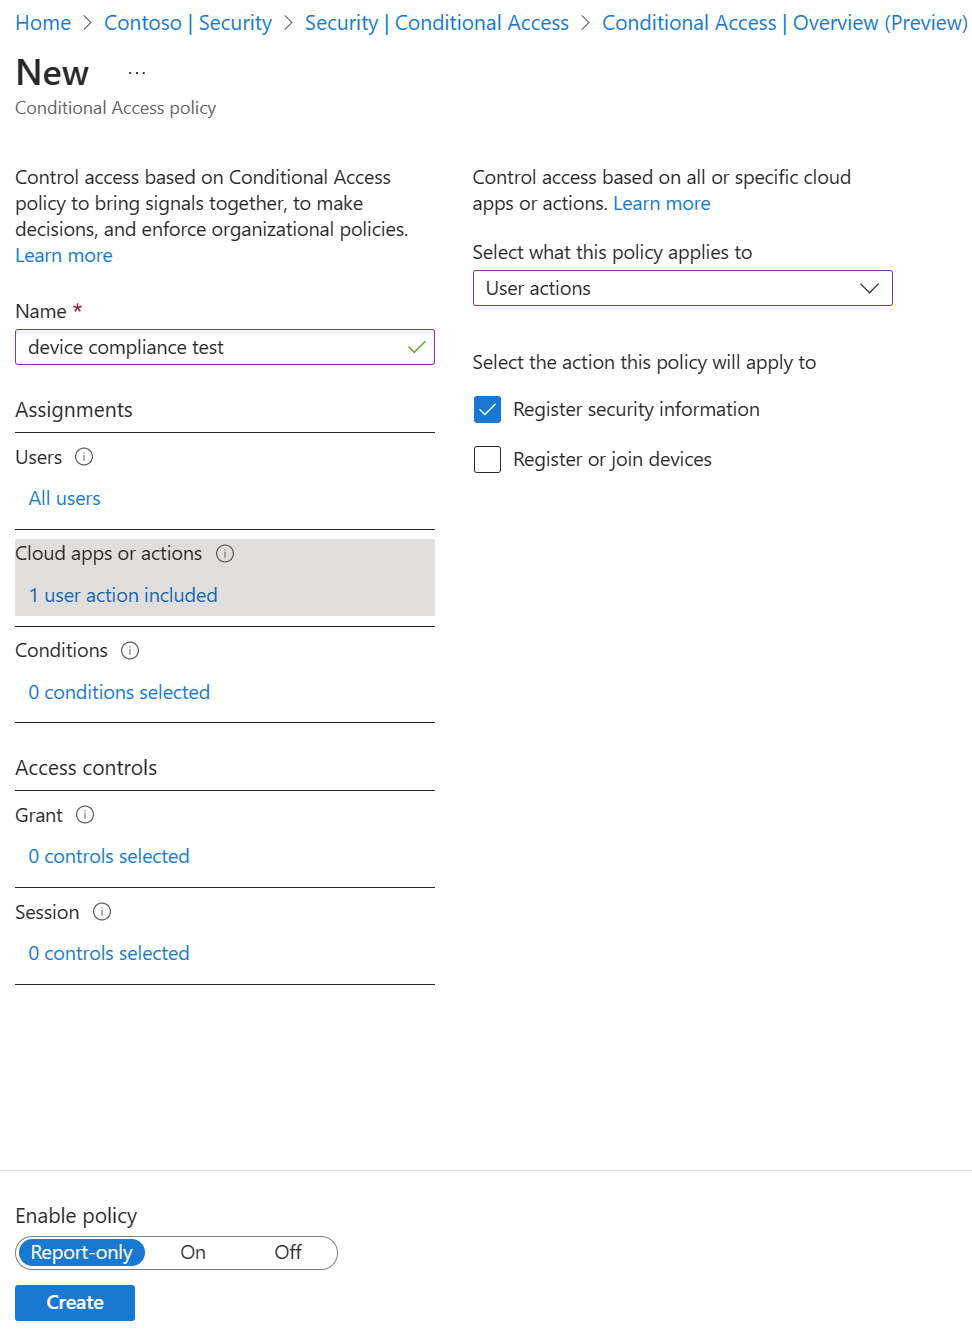
Task: Click the info icon beside Session
Action: point(101,911)
